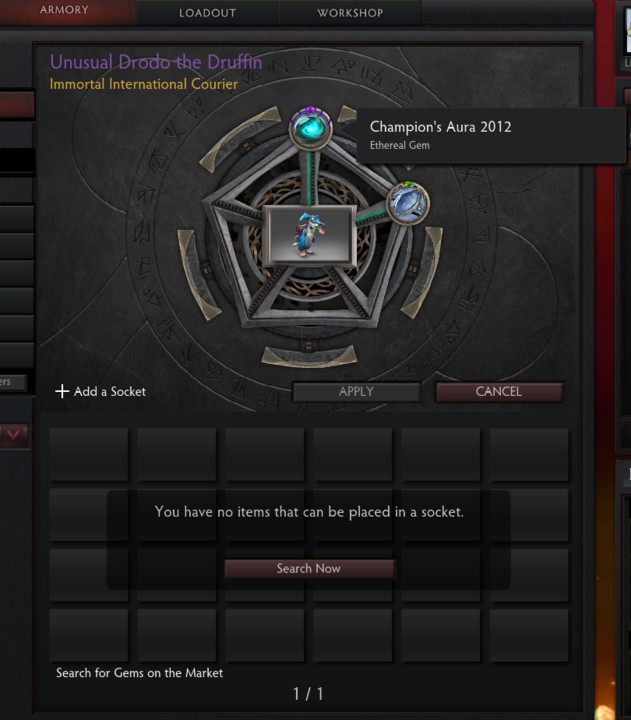
Task: Open Search for Gems on the Market link
Action: (140, 673)
